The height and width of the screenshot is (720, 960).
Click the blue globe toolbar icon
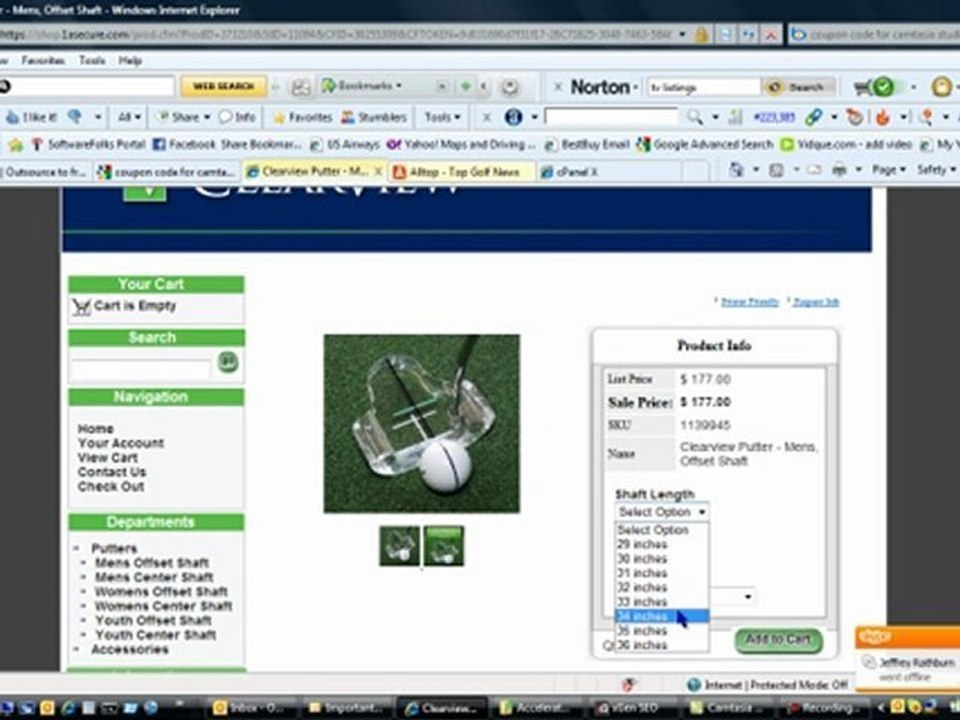(514, 116)
